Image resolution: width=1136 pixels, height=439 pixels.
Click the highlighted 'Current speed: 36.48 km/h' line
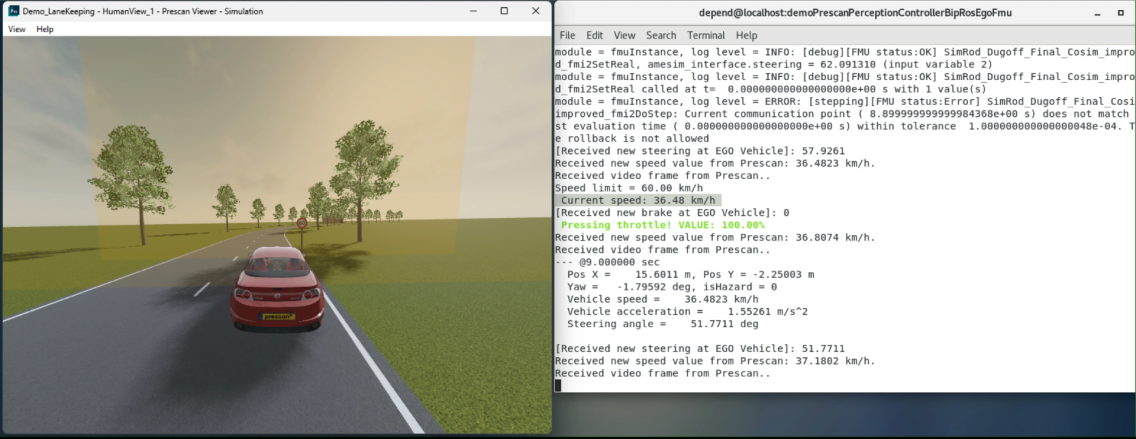coord(638,201)
